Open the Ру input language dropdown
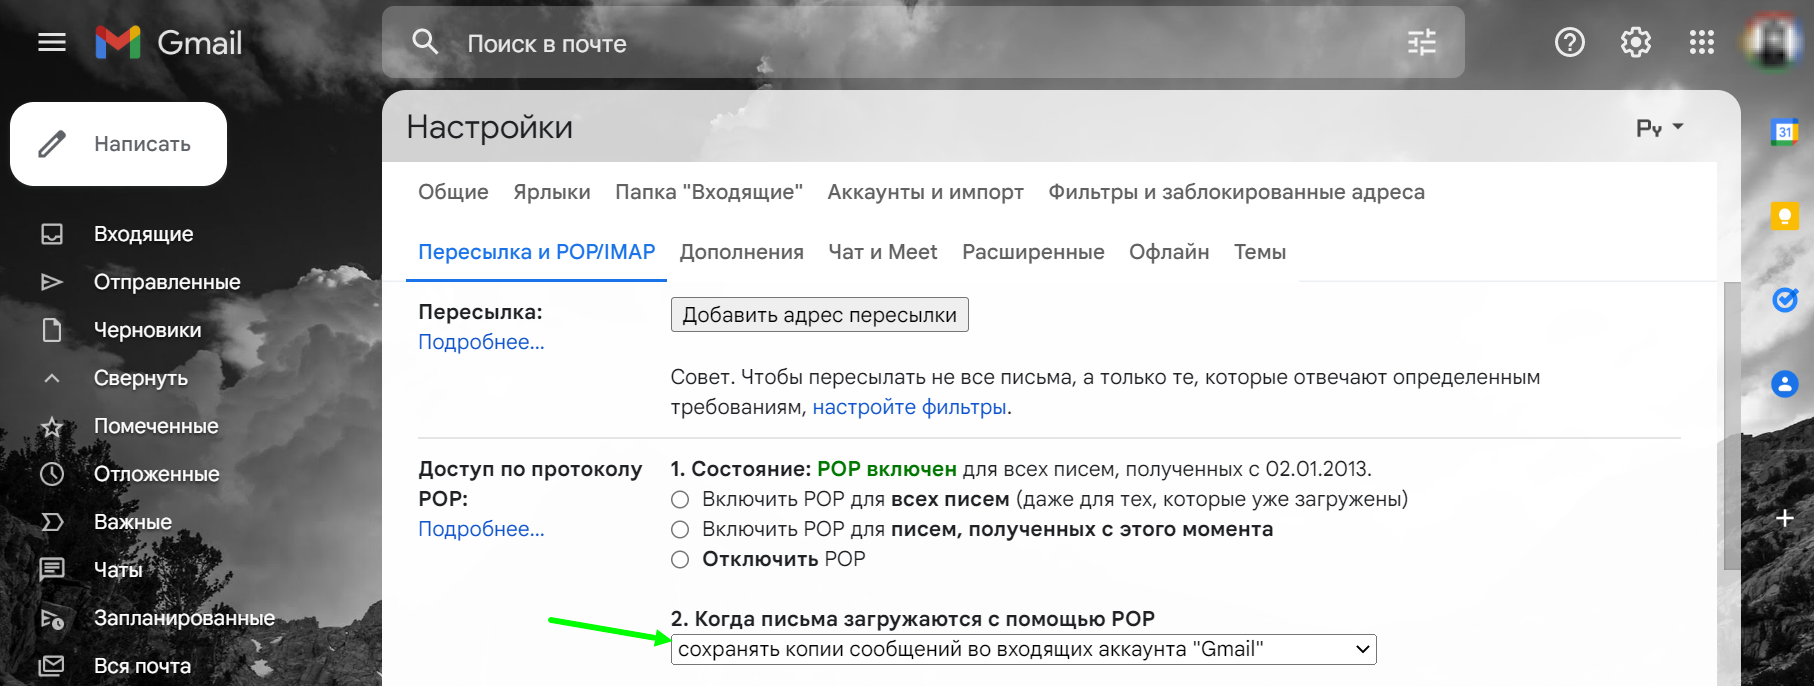 tap(1660, 128)
